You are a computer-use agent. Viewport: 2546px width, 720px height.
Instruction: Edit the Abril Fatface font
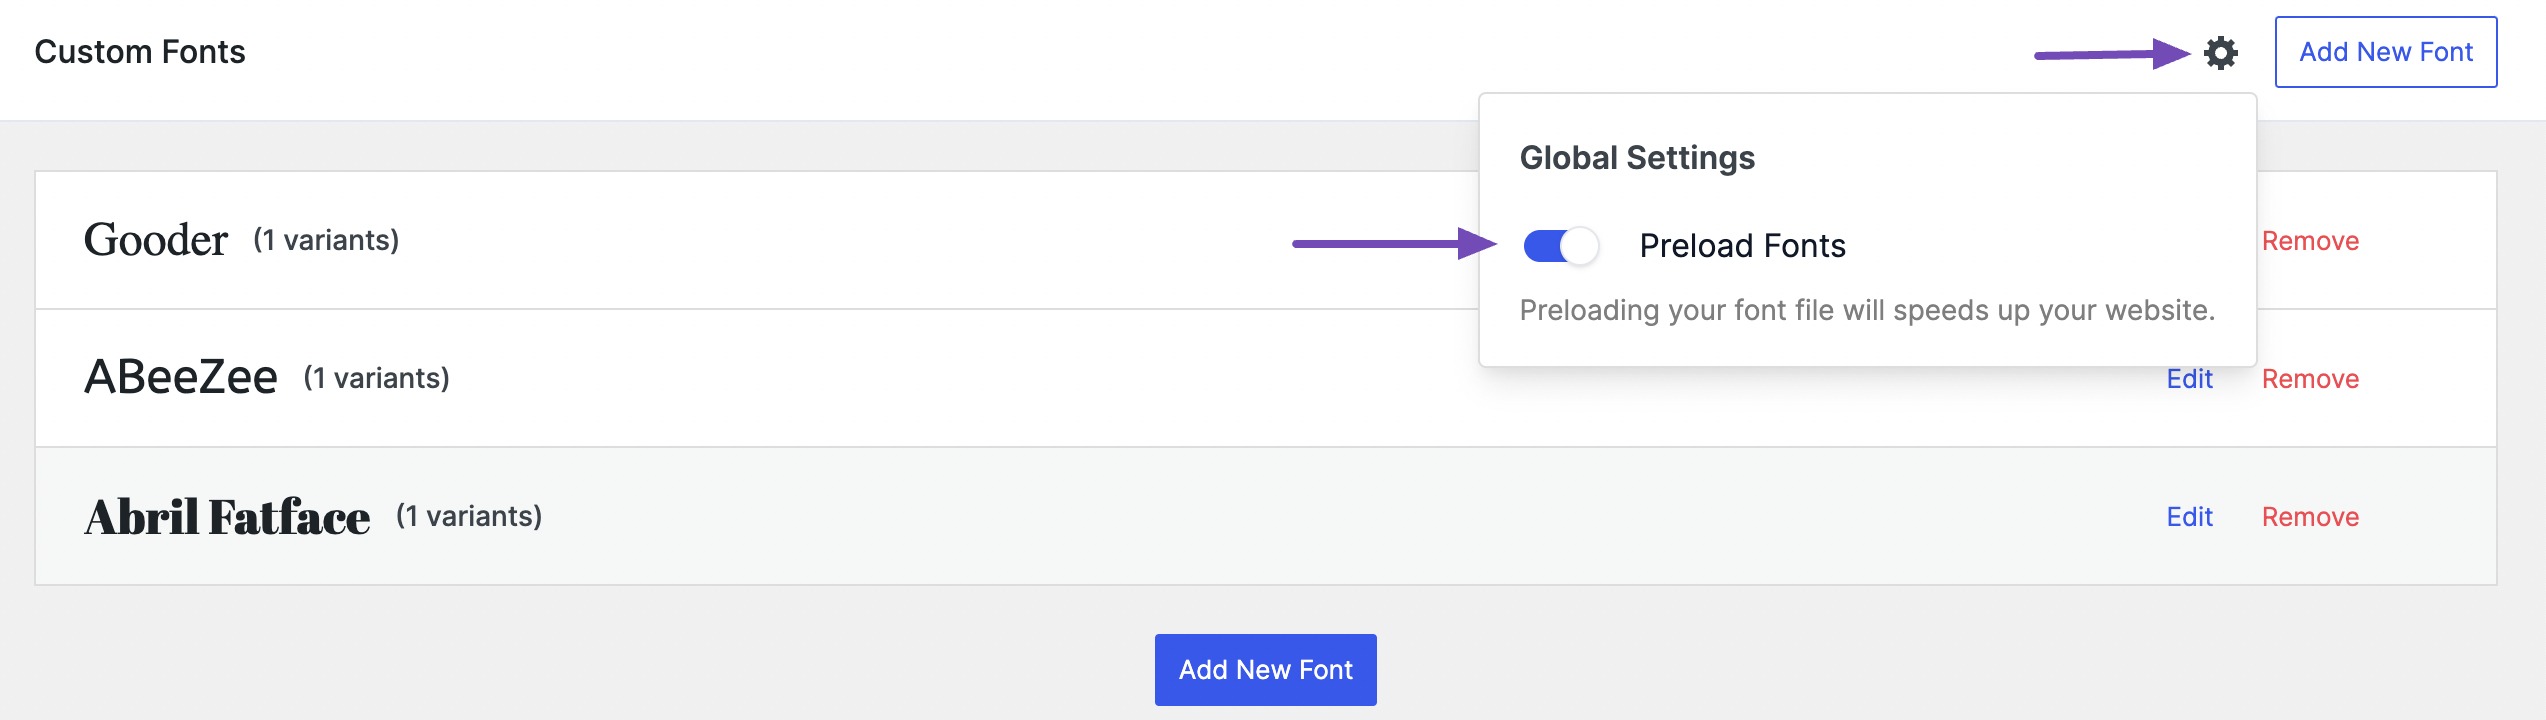coord(2190,517)
